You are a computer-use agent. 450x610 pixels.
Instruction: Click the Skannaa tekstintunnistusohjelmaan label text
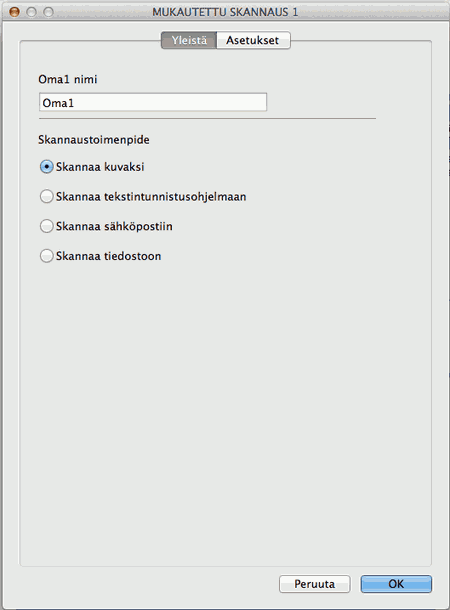pos(151,196)
